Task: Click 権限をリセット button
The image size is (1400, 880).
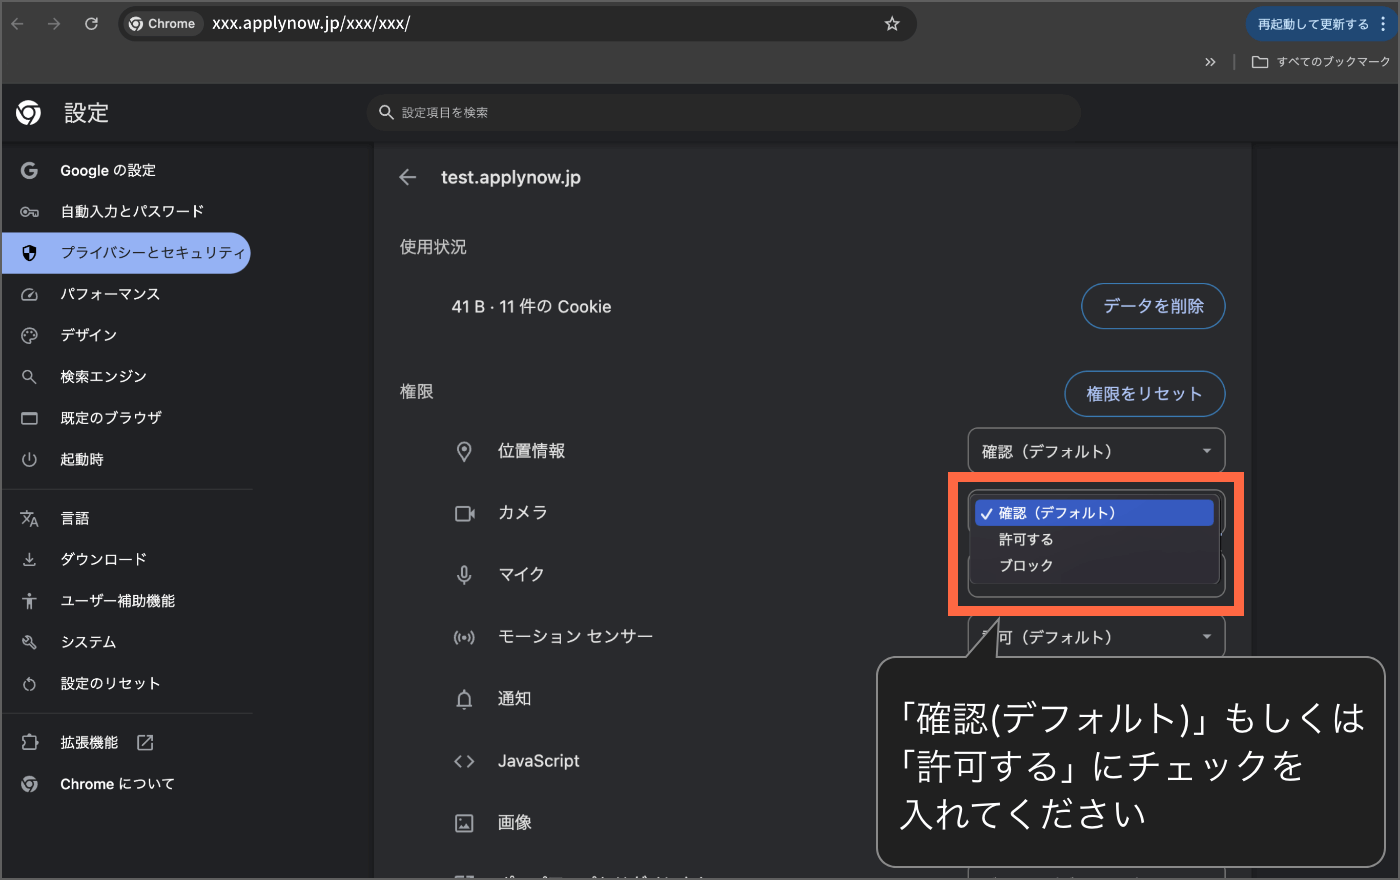Action: 1145,394
